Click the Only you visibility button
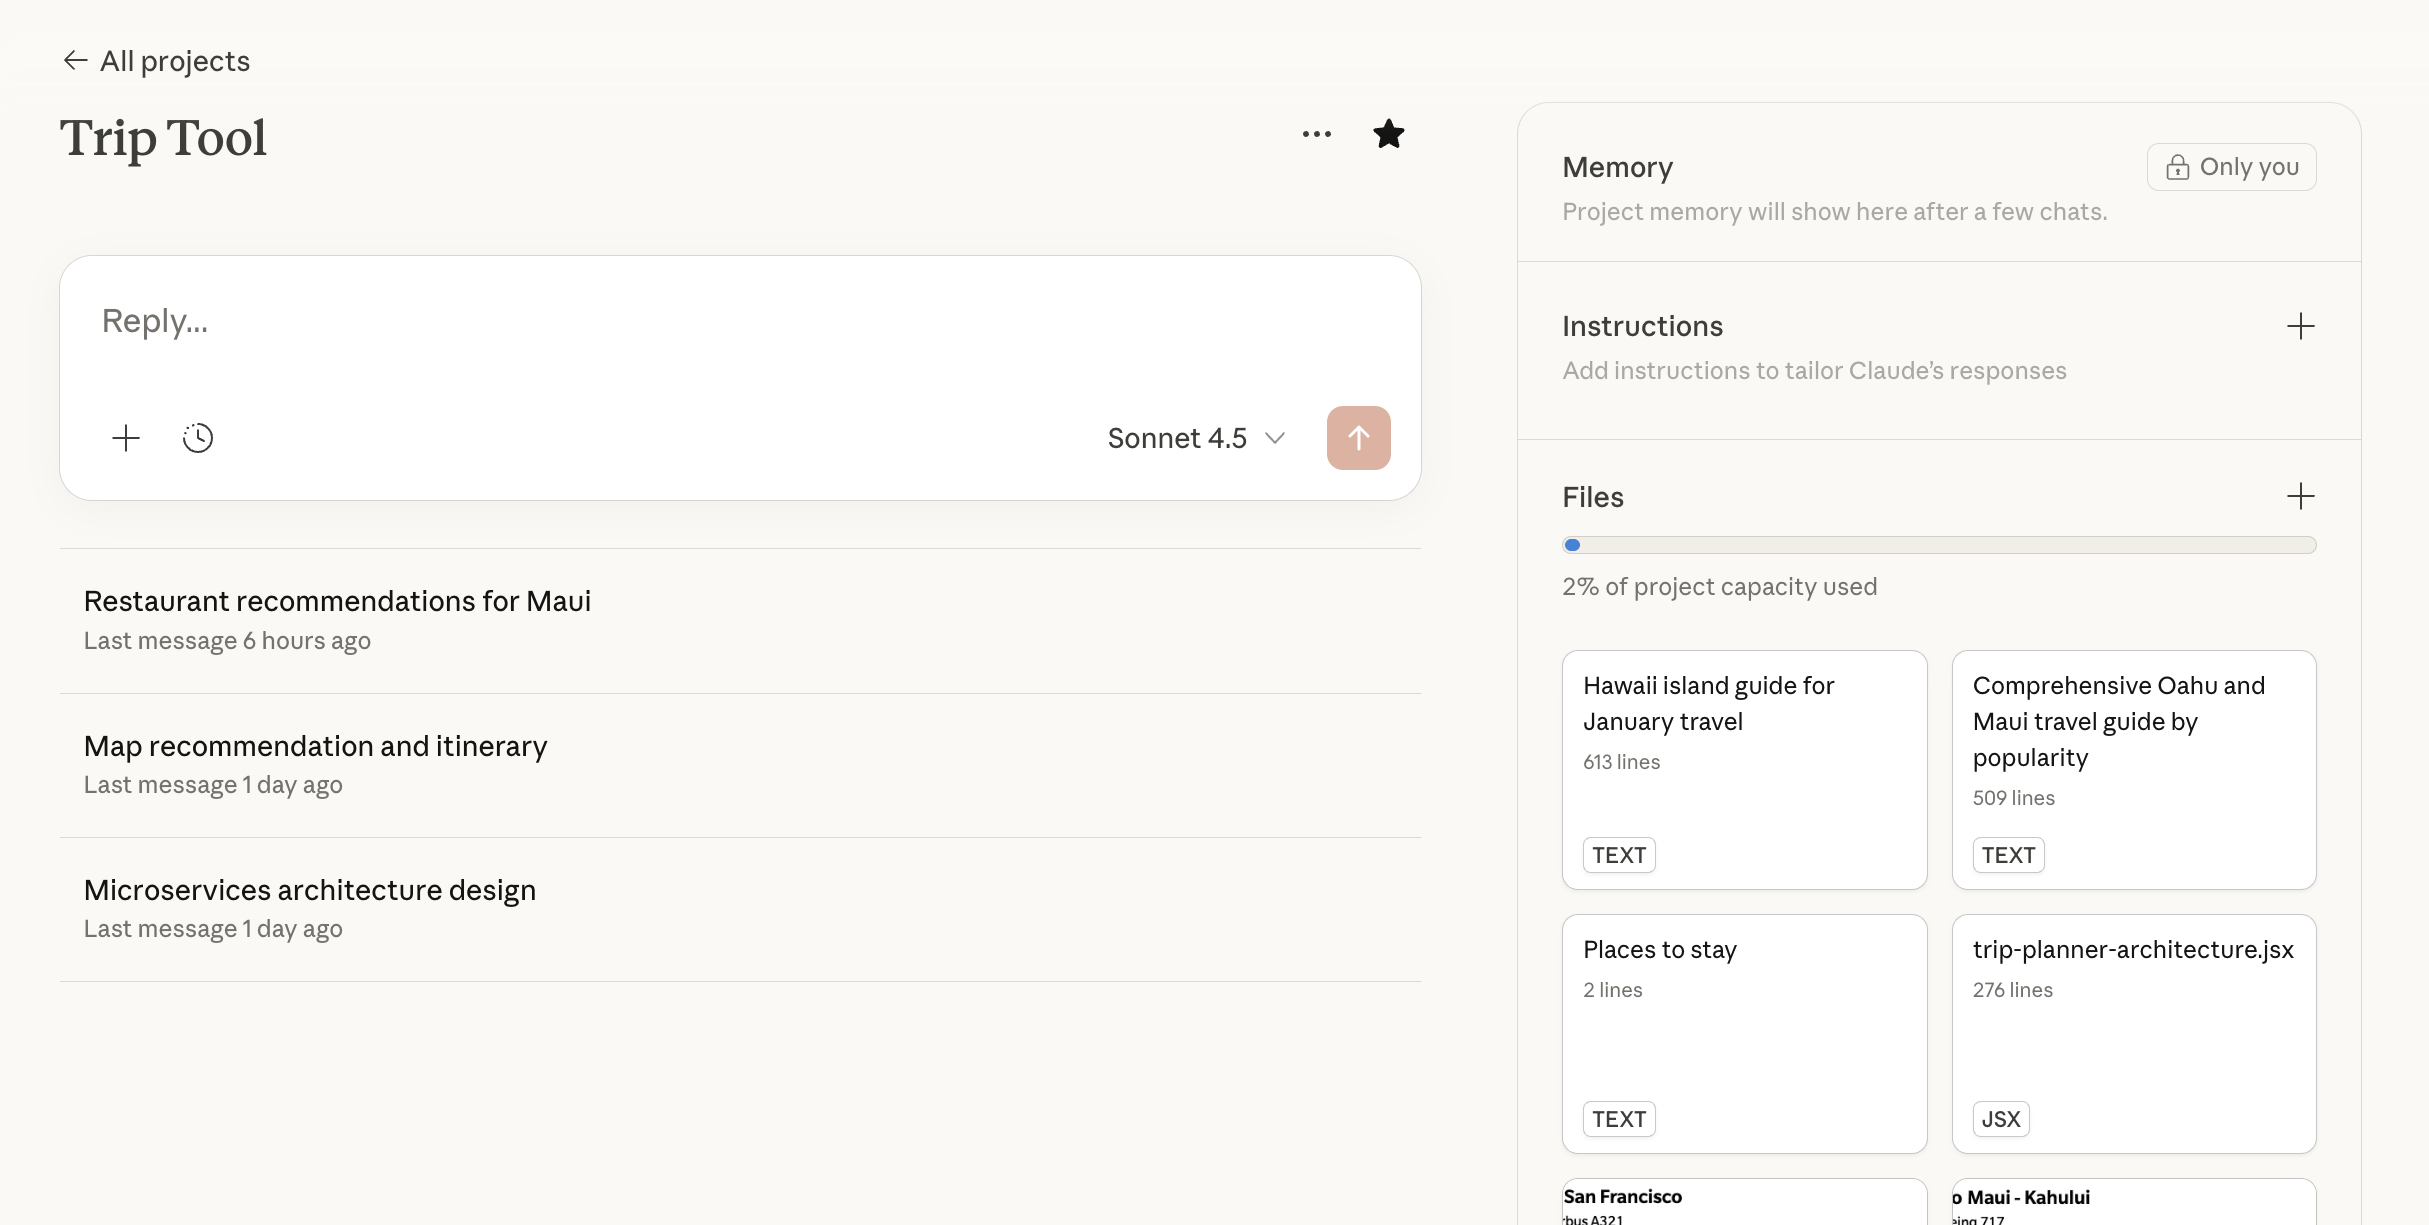This screenshot has width=2429, height=1225. (x=2231, y=167)
